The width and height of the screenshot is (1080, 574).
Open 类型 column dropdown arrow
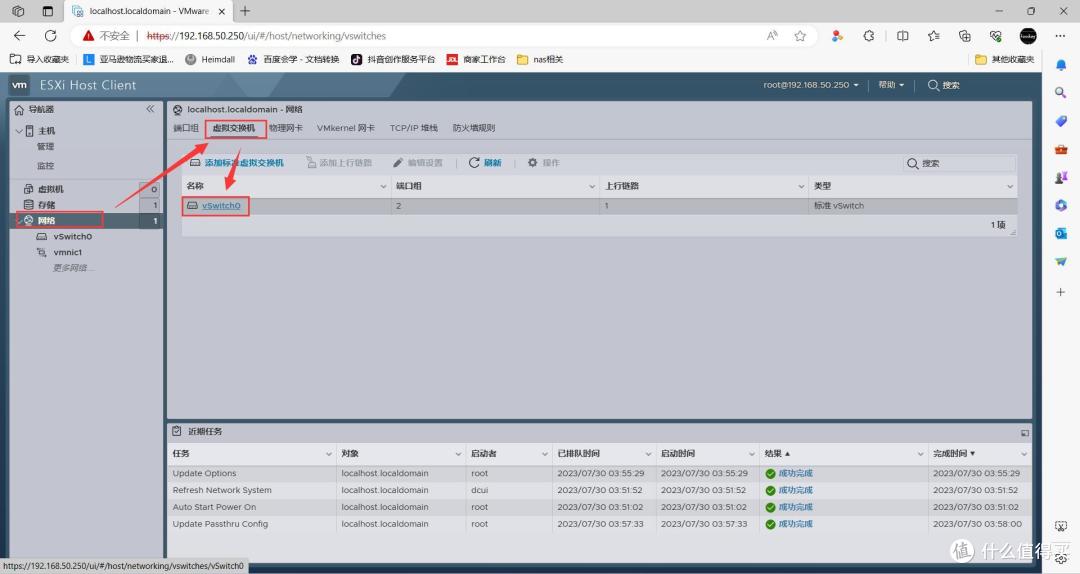[1010, 186]
